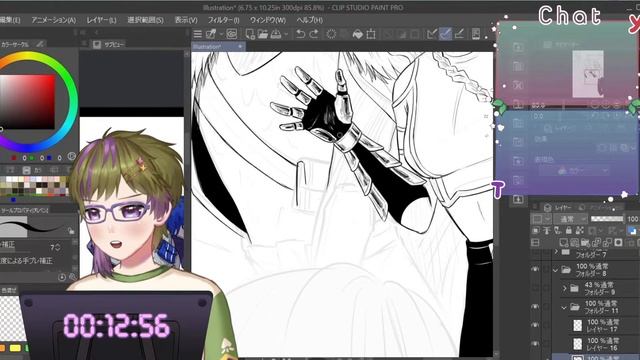Open the command bar hamburger menu

(x=198, y=34)
